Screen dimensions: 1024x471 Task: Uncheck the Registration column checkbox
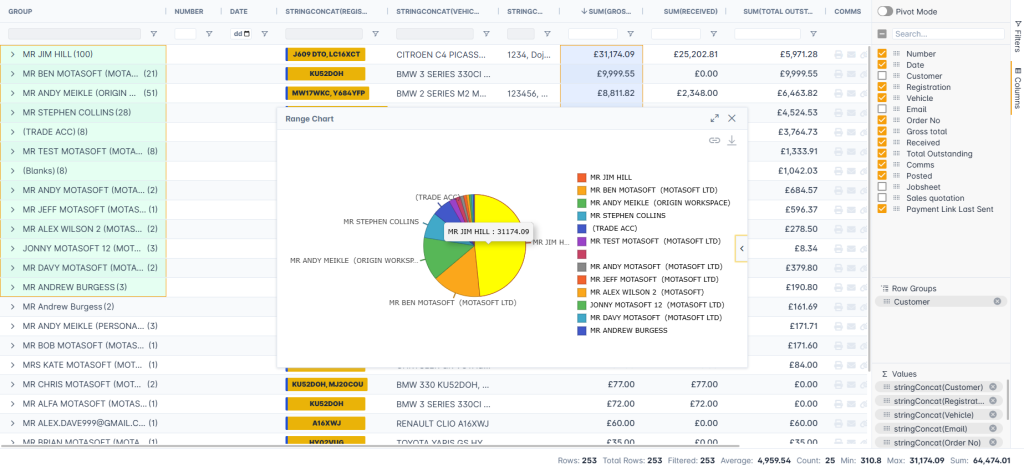click(882, 87)
